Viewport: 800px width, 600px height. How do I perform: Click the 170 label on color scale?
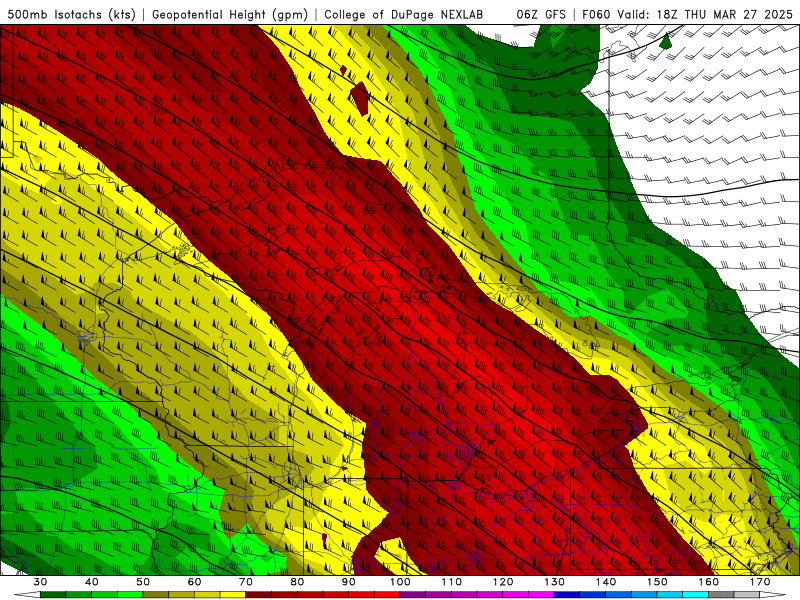[x=760, y=582]
